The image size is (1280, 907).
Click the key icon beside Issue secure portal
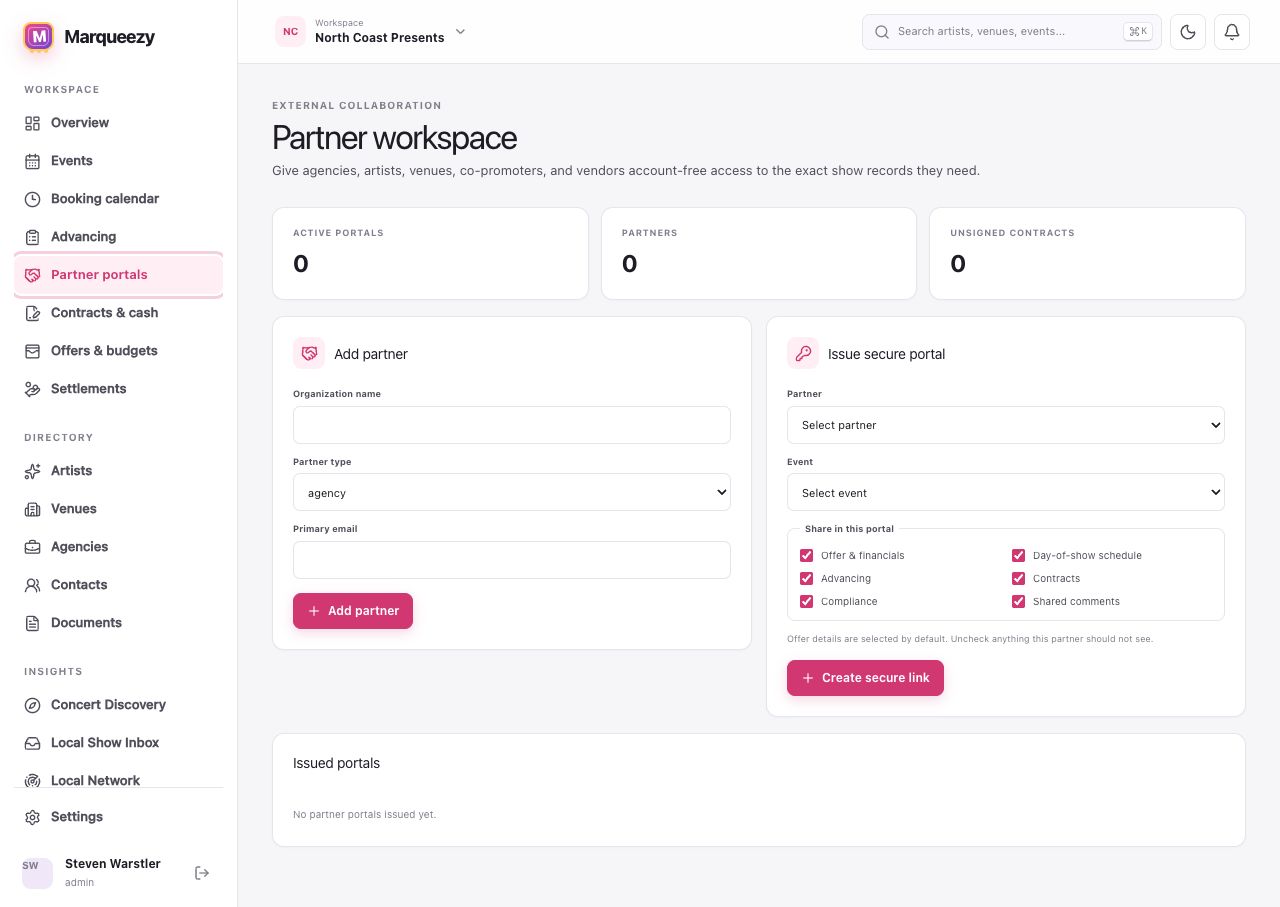(x=803, y=353)
